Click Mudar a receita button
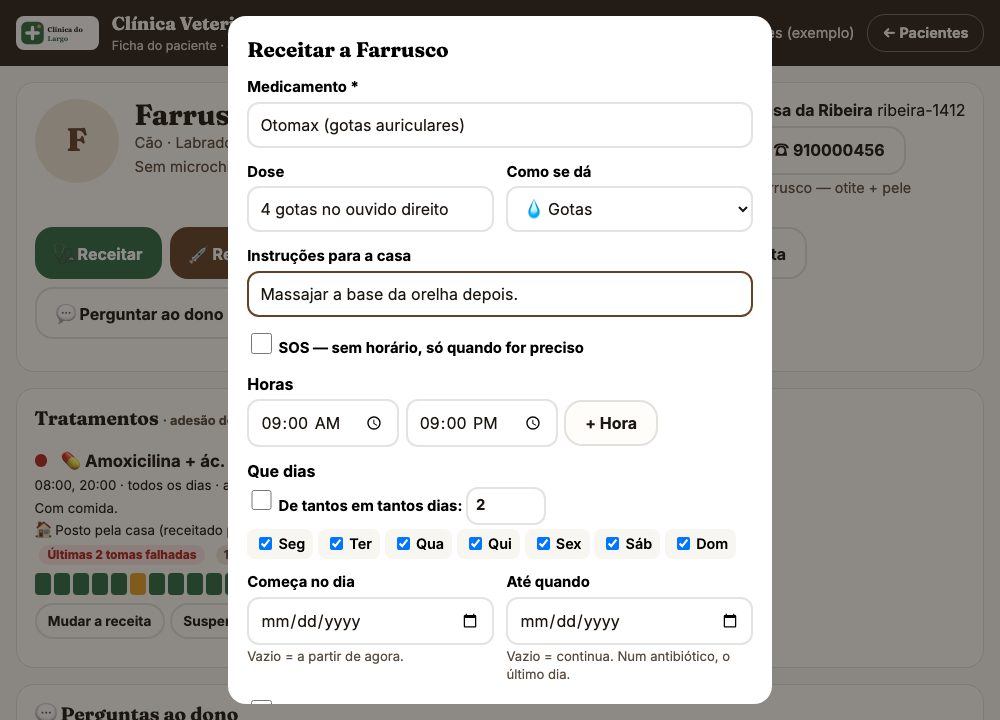1000x720 pixels. tap(99, 621)
